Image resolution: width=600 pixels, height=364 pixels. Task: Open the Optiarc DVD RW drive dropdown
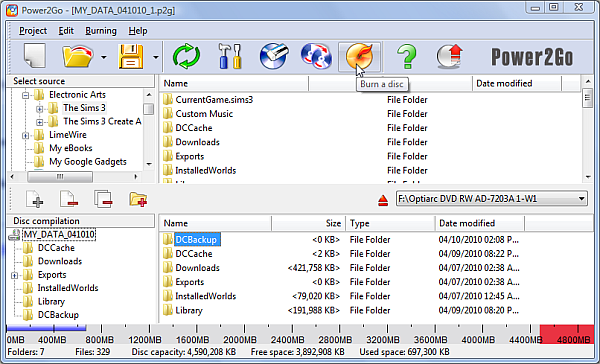(492, 199)
